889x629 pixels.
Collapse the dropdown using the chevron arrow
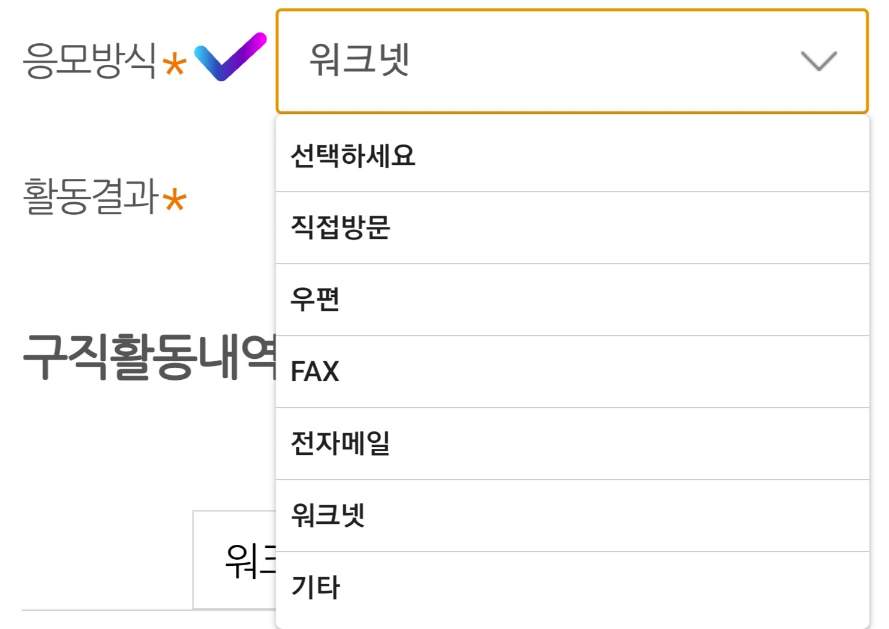(x=817, y=61)
